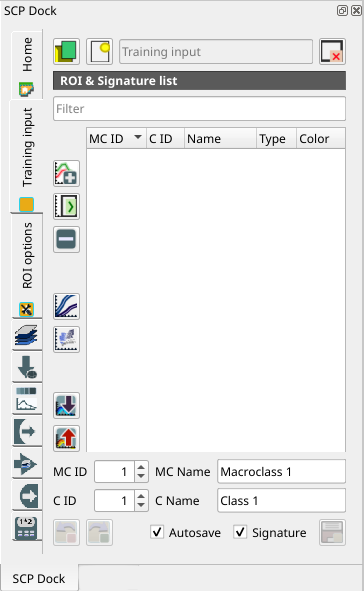
Task: Edit C Name field Class 1
Action: [281, 501]
